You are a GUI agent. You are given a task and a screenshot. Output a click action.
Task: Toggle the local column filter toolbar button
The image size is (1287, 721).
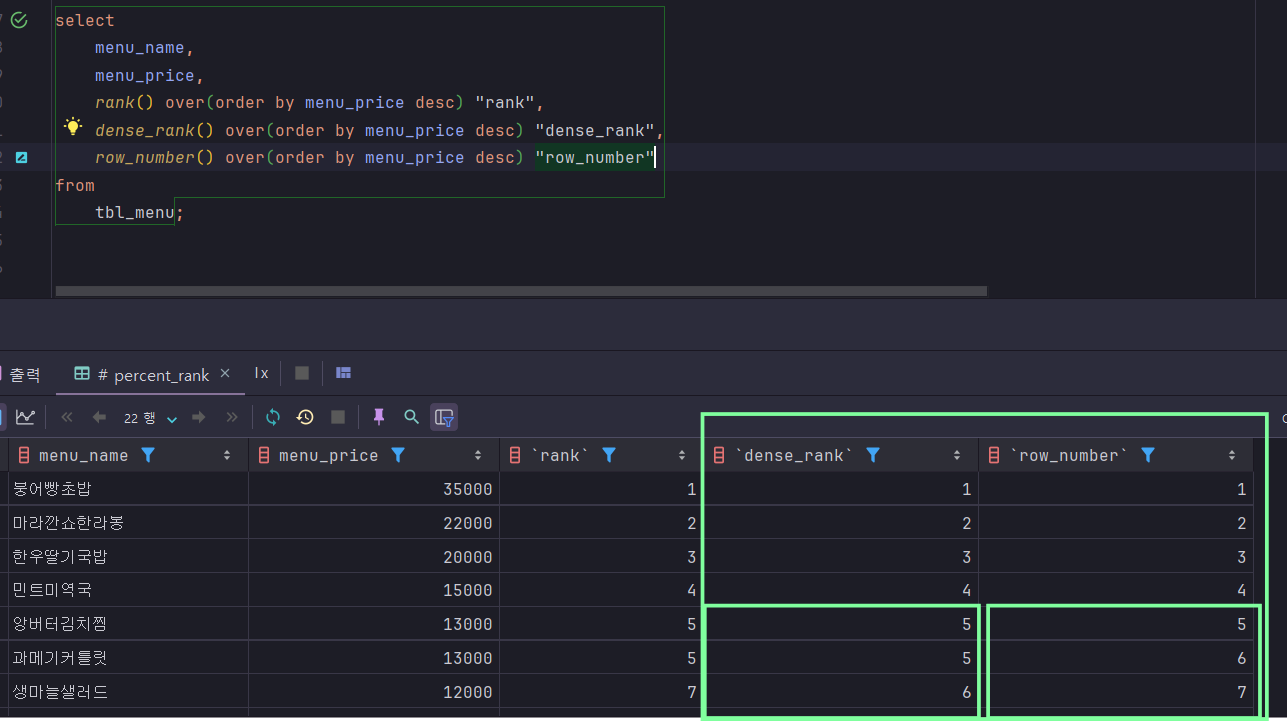pyautogui.click(x=444, y=417)
